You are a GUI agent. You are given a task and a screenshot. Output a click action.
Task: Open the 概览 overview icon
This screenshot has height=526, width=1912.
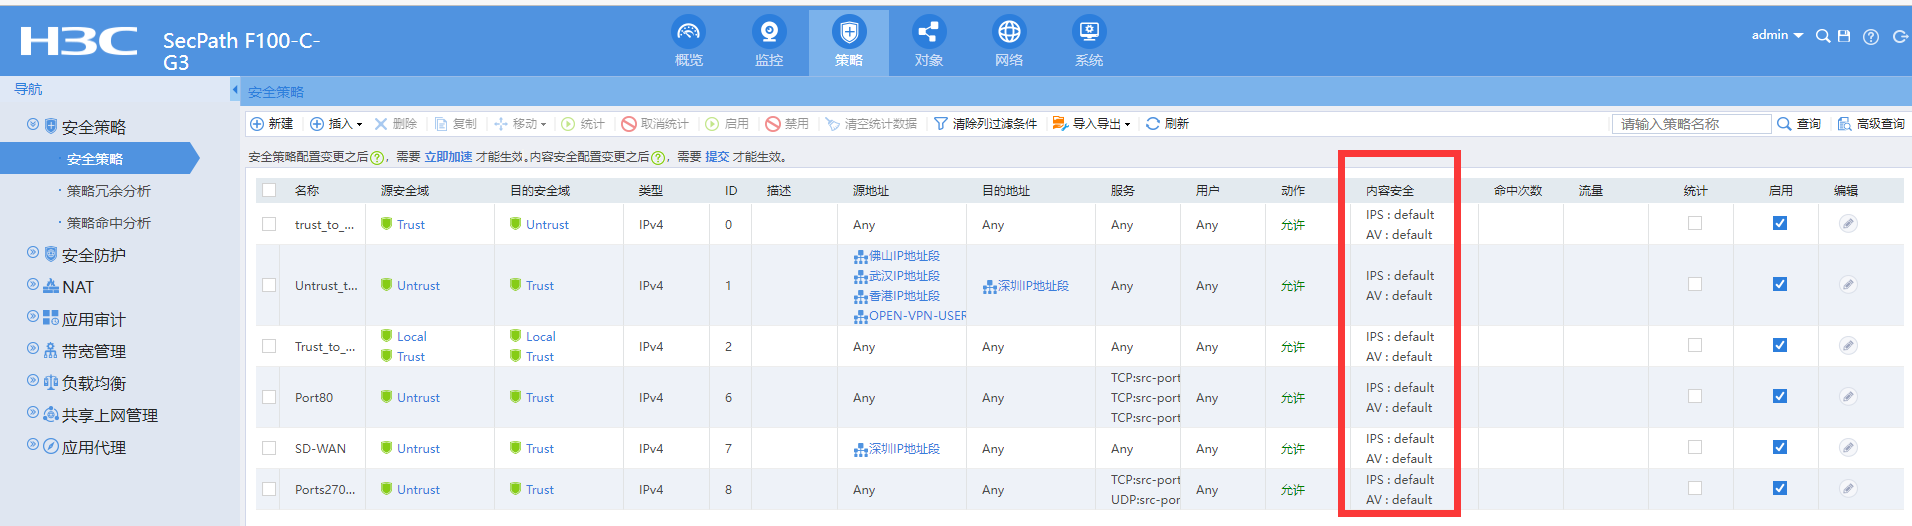click(688, 33)
